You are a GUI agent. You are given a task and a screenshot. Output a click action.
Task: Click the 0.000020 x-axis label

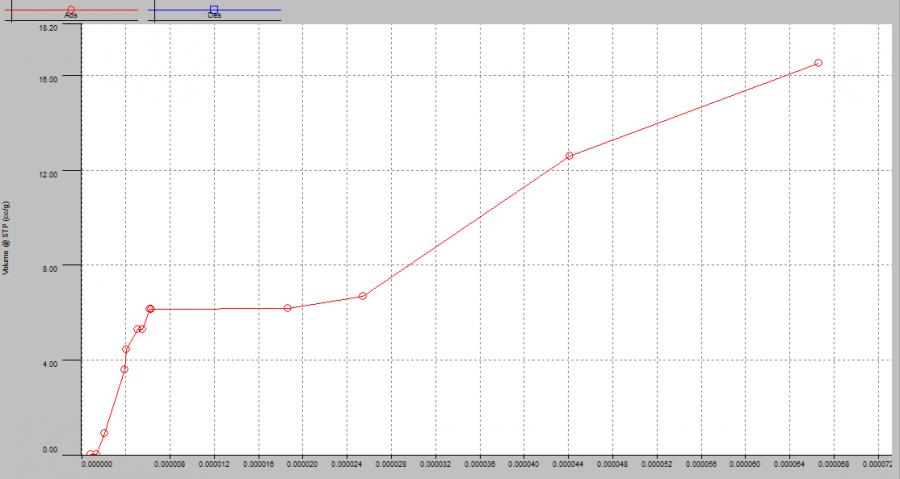tap(302, 464)
